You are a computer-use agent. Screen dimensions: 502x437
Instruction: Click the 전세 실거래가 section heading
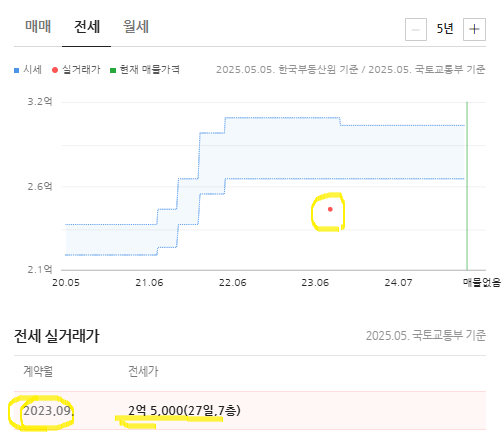(x=57, y=336)
